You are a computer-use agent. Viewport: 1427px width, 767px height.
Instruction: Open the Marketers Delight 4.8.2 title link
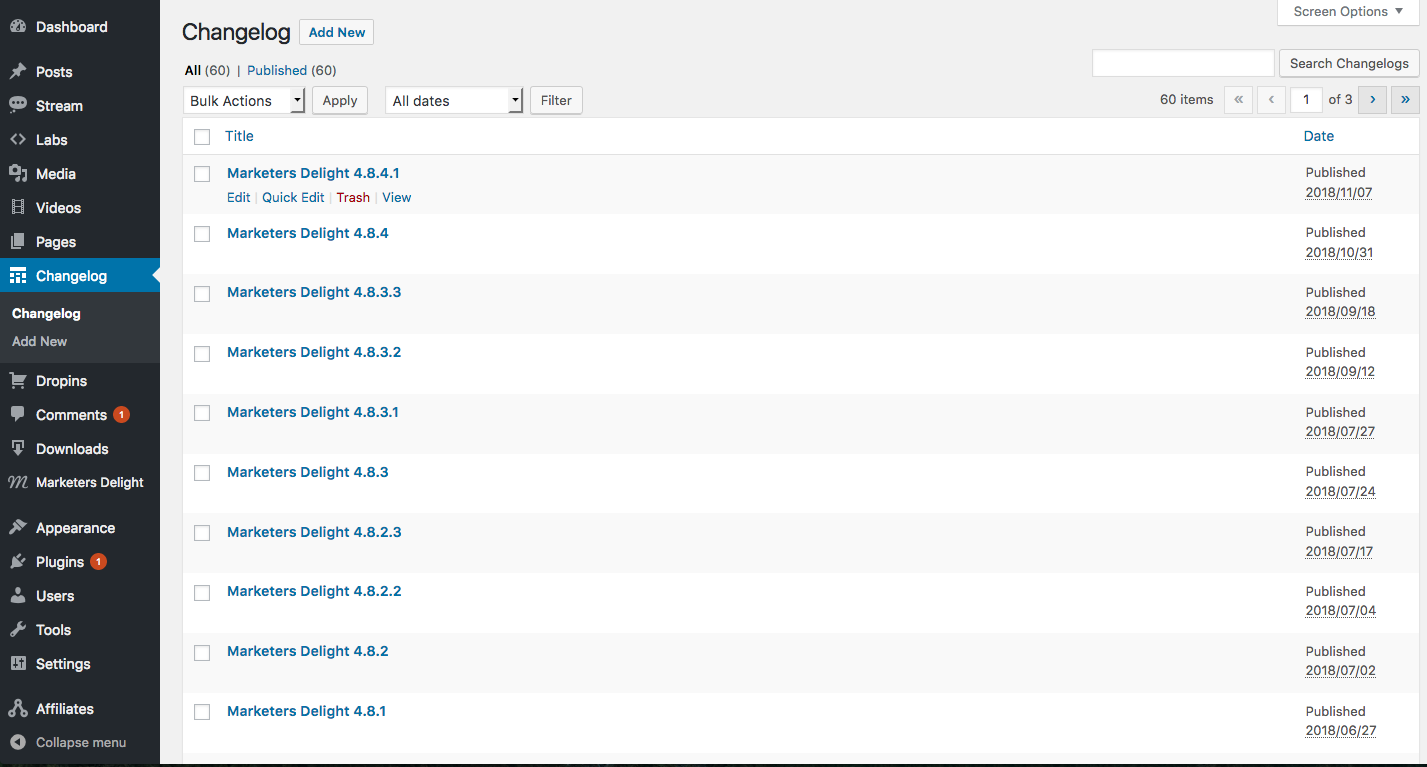point(308,651)
